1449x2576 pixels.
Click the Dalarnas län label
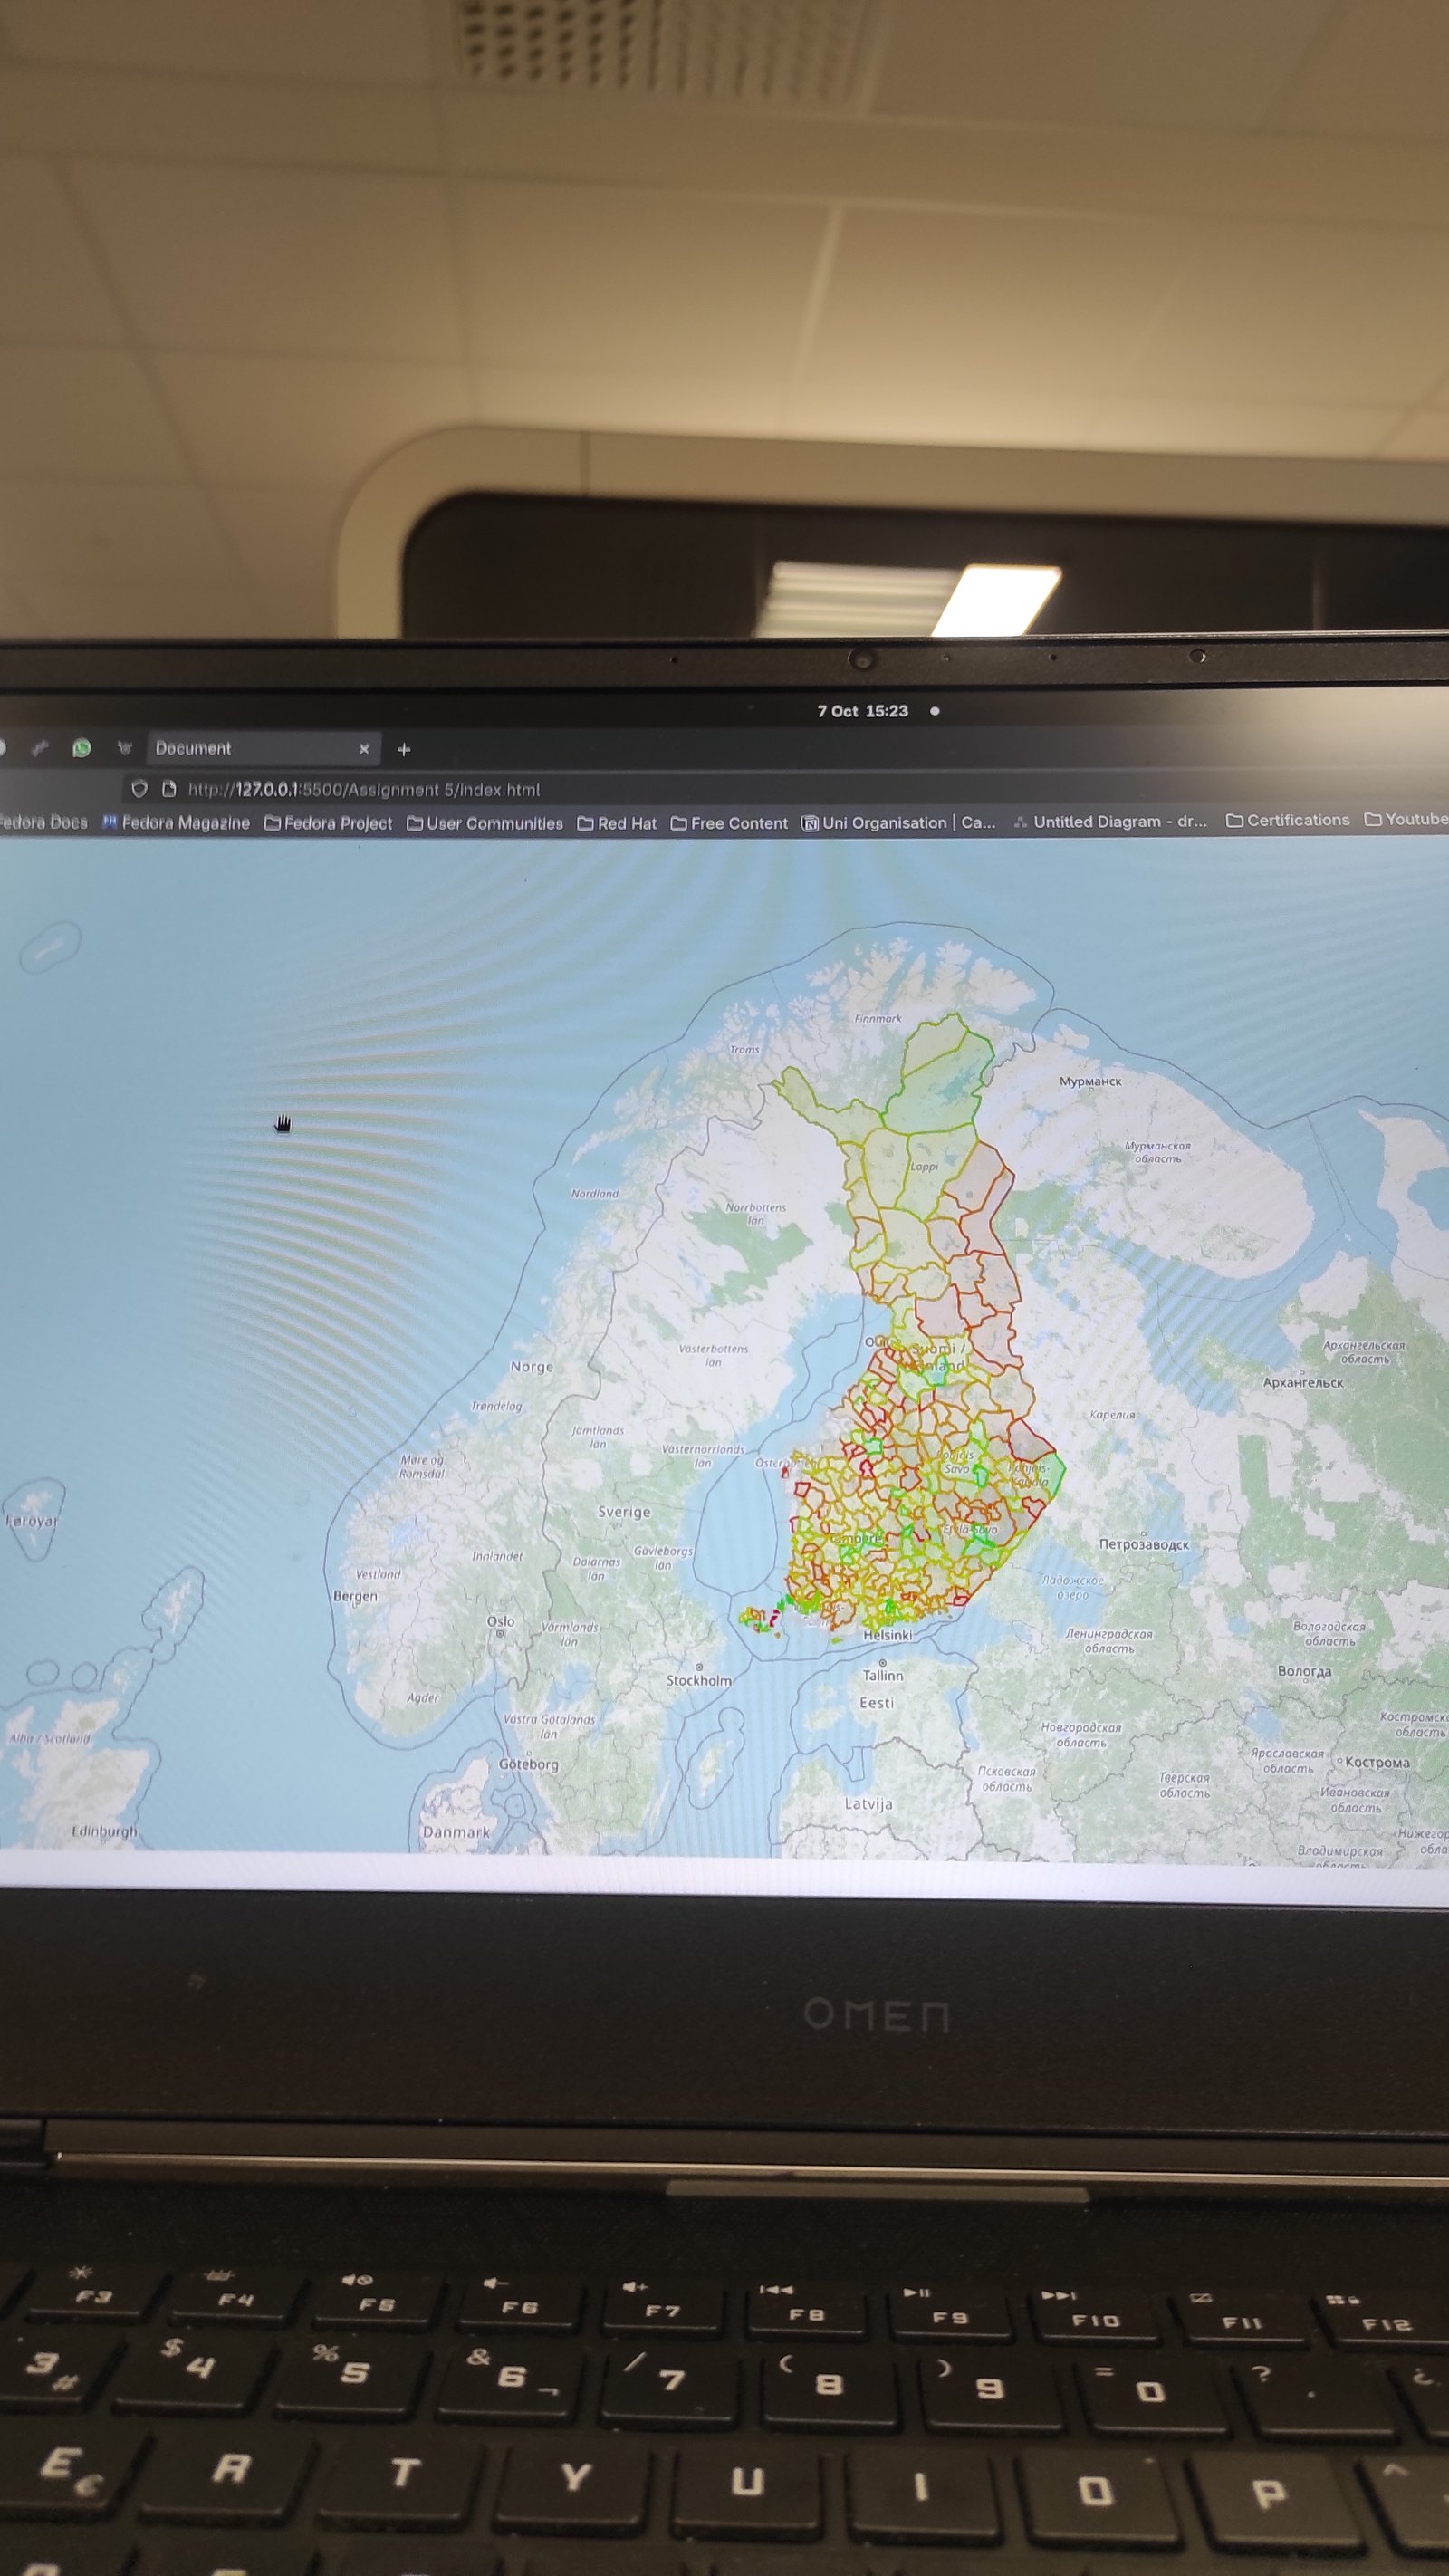click(596, 1568)
